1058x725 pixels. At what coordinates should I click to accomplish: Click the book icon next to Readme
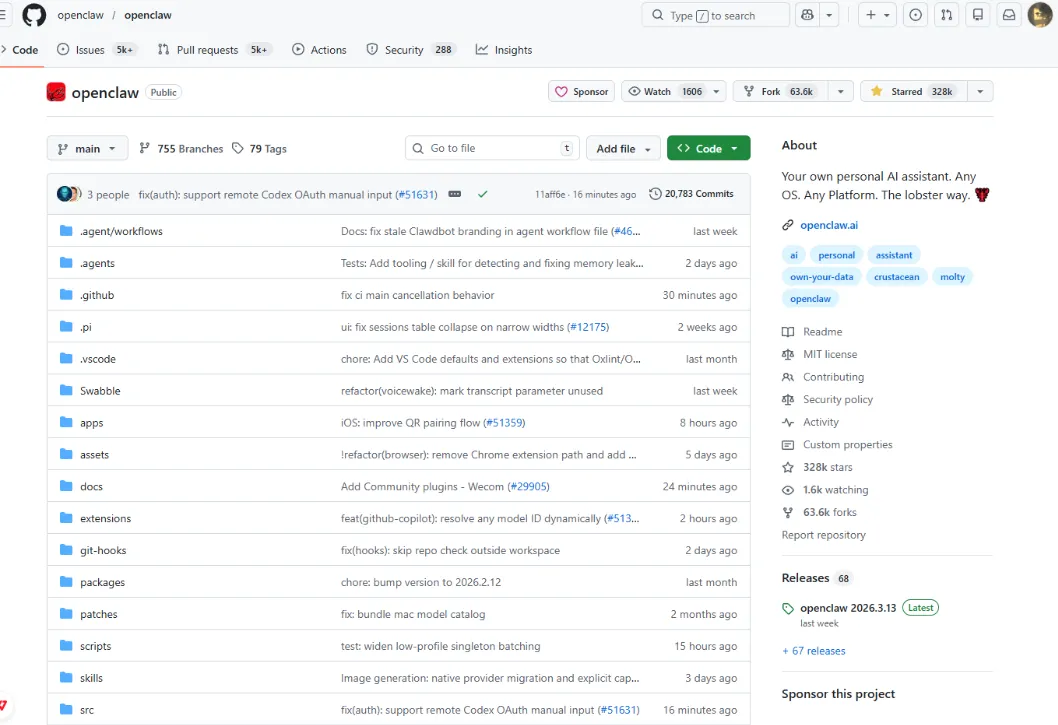(787, 331)
